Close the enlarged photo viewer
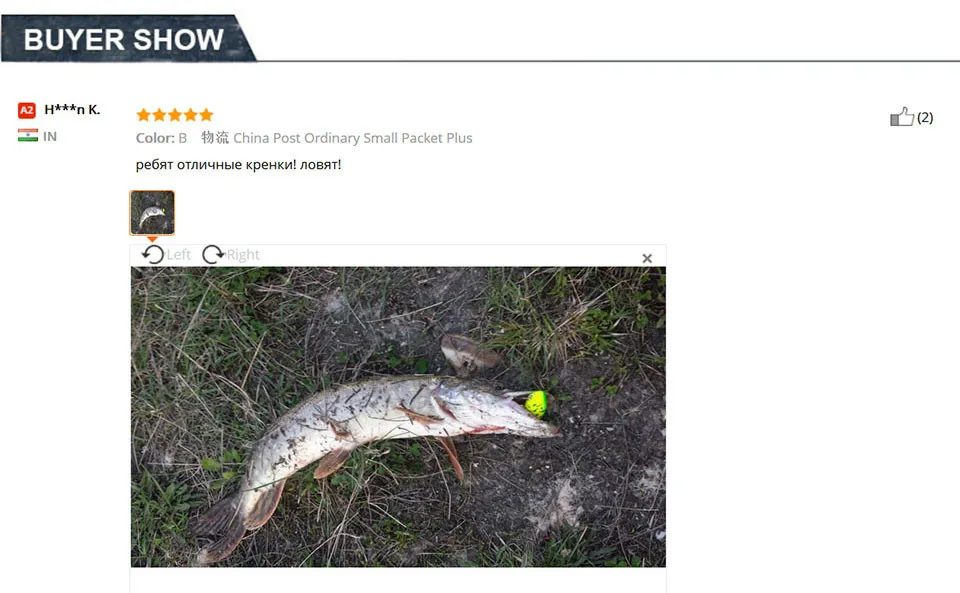 pos(647,258)
